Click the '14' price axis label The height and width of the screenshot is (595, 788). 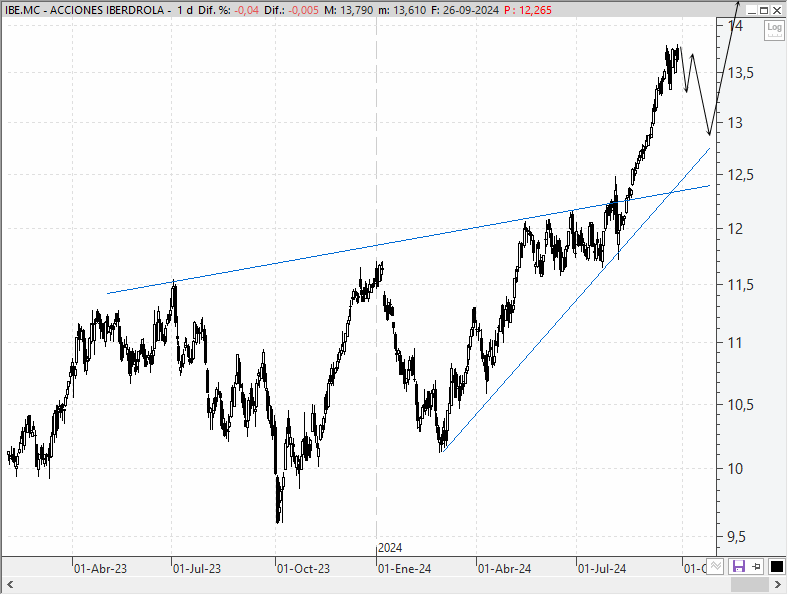coord(735,26)
